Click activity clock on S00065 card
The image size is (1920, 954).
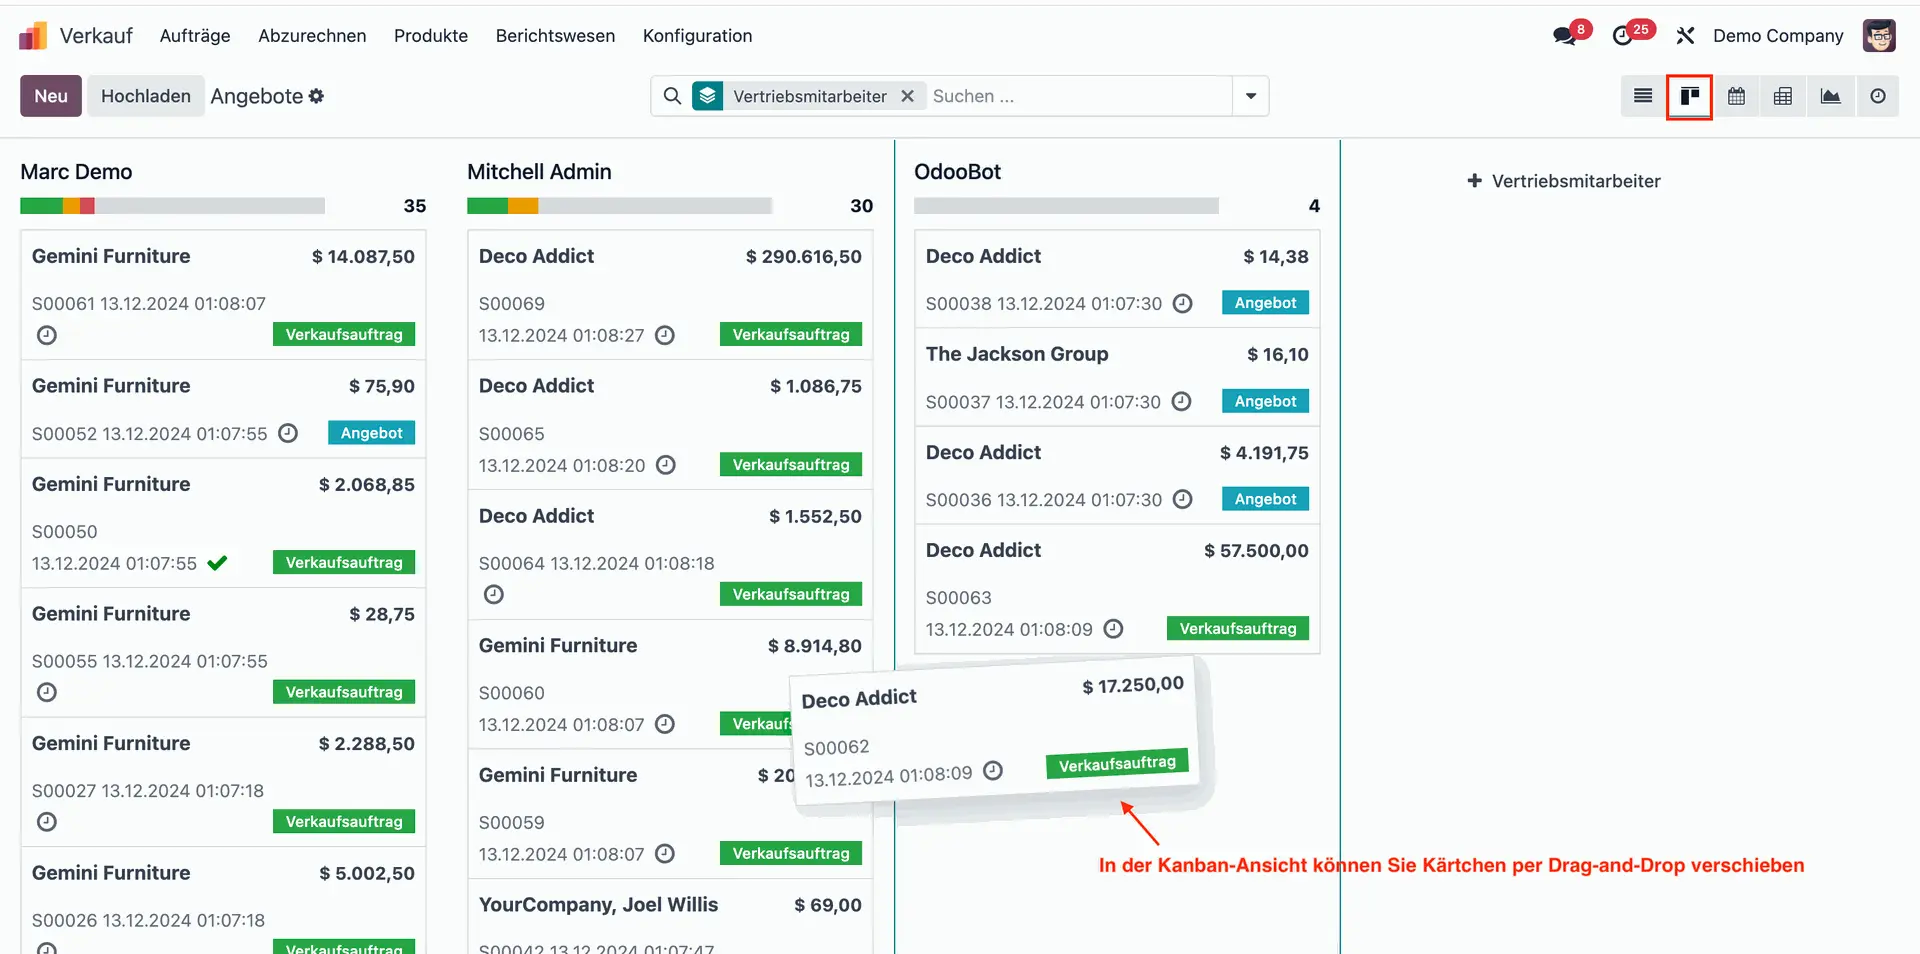tap(666, 465)
